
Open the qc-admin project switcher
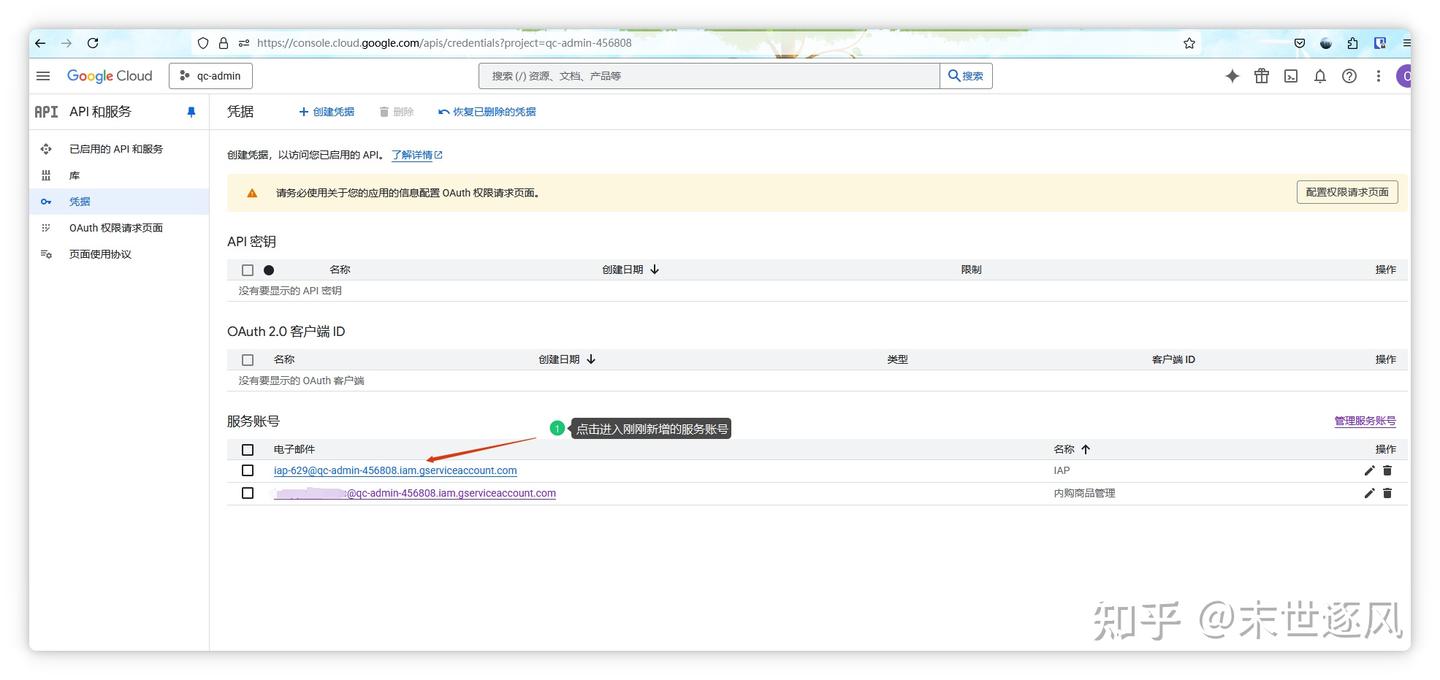pyautogui.click(x=210, y=75)
